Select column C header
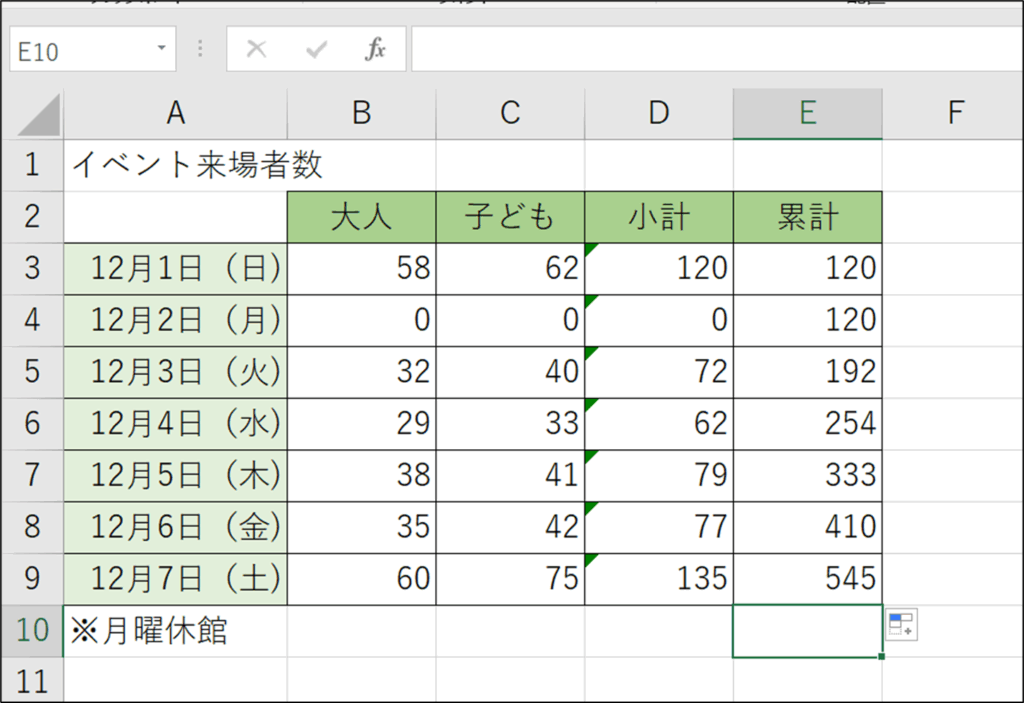Image resolution: width=1024 pixels, height=703 pixels. [510, 114]
